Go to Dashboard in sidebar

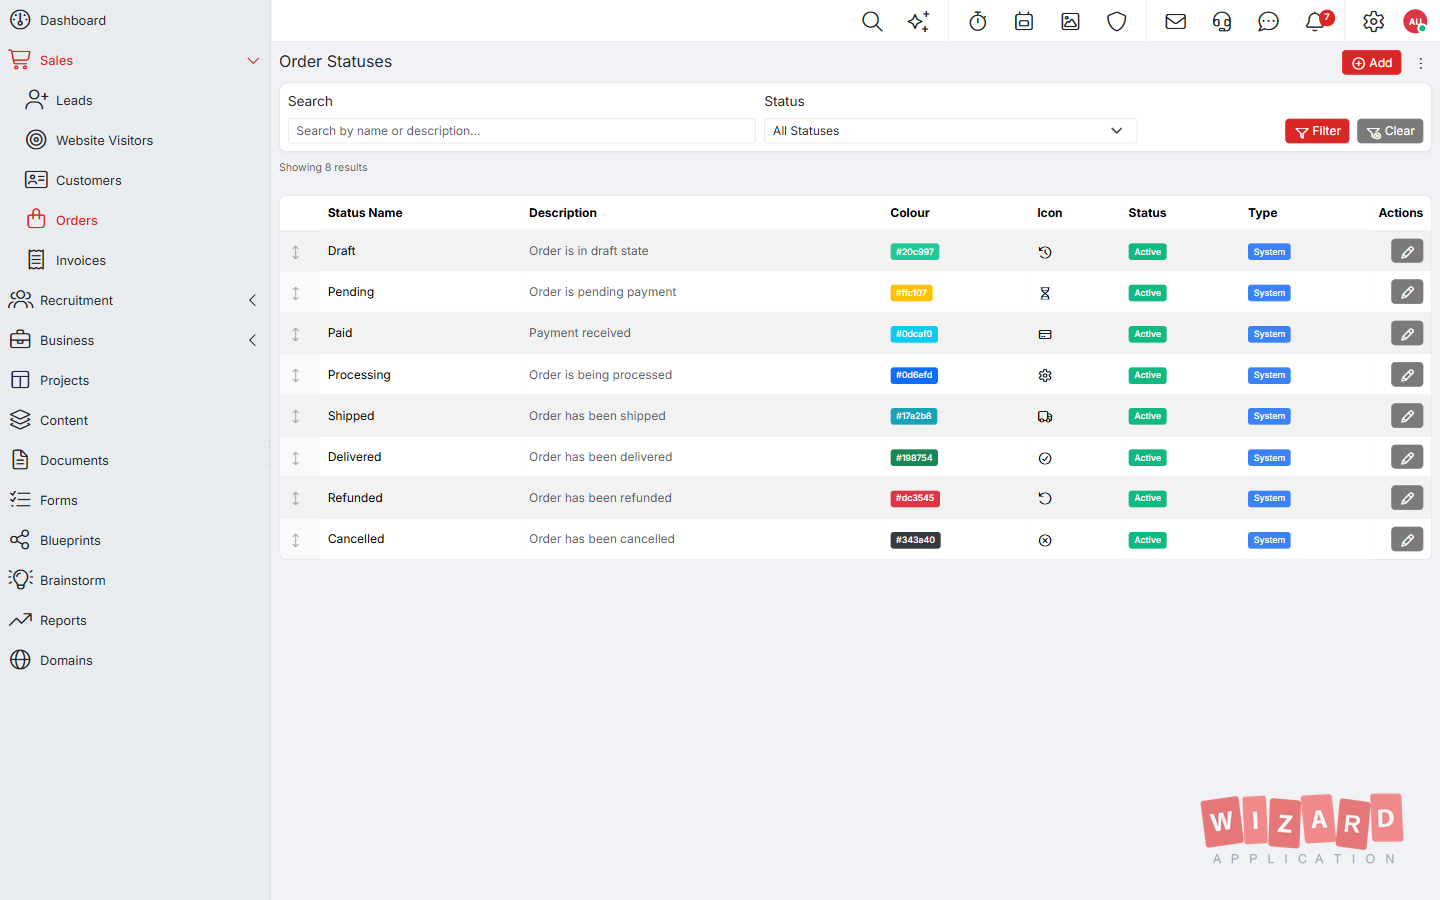[x=72, y=20]
